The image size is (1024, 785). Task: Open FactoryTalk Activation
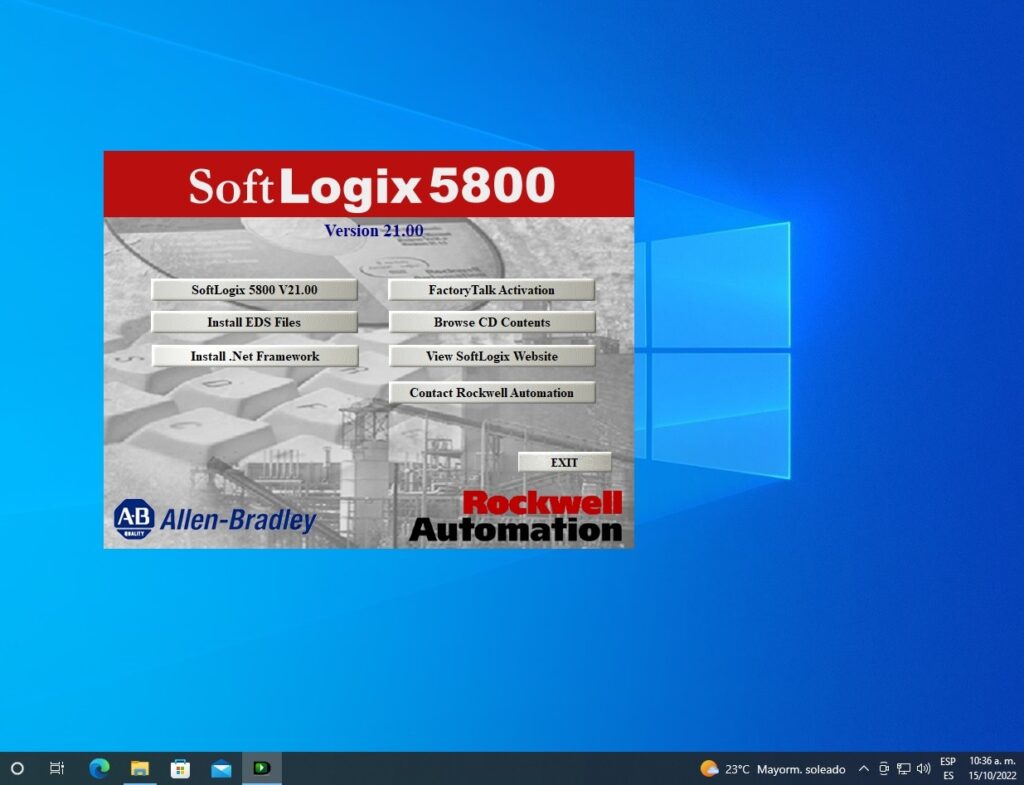tap(492, 289)
